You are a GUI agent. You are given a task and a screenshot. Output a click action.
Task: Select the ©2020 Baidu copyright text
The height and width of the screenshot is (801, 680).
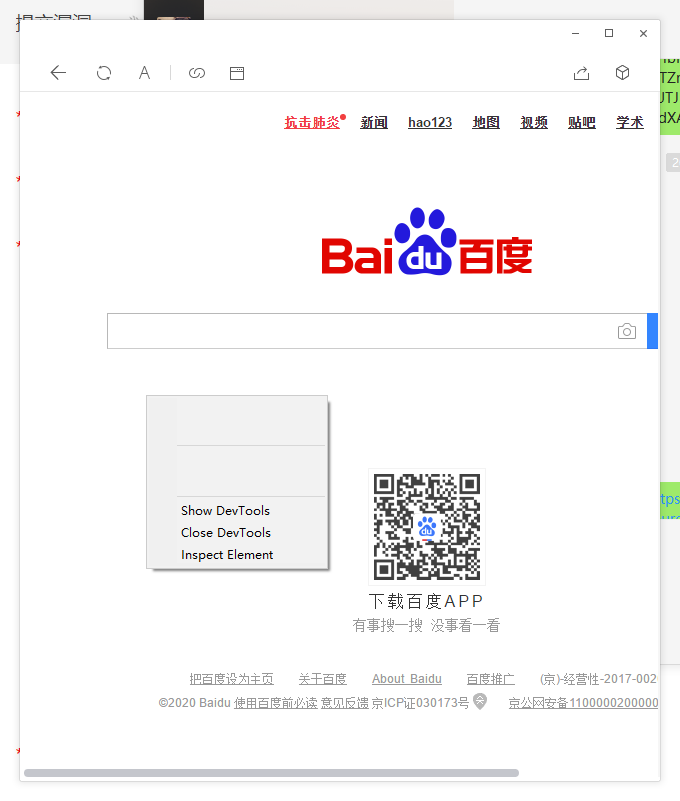coord(195,703)
